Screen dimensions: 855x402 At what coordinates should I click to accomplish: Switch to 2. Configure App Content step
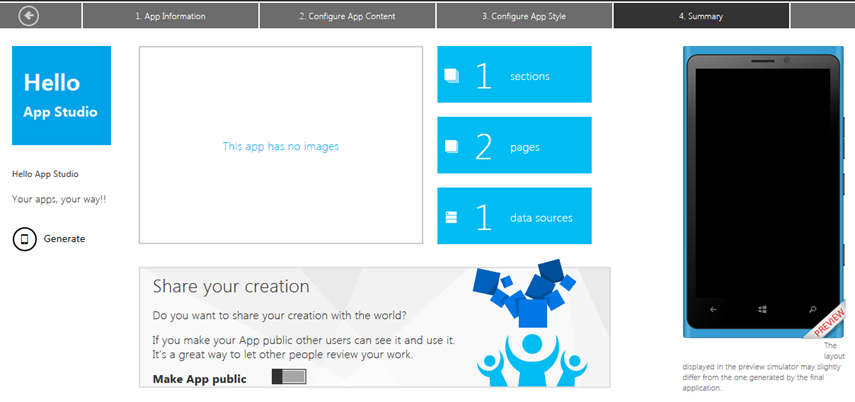coord(347,16)
